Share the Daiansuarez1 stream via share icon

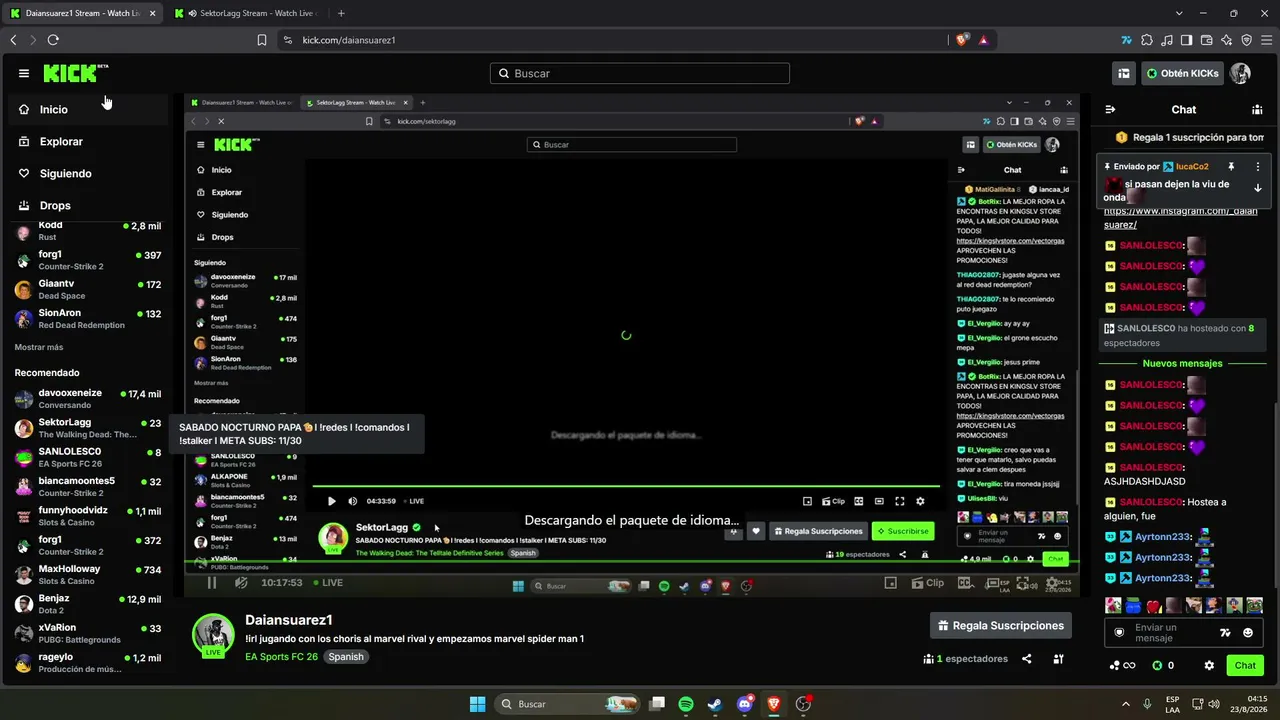coord(1027,659)
